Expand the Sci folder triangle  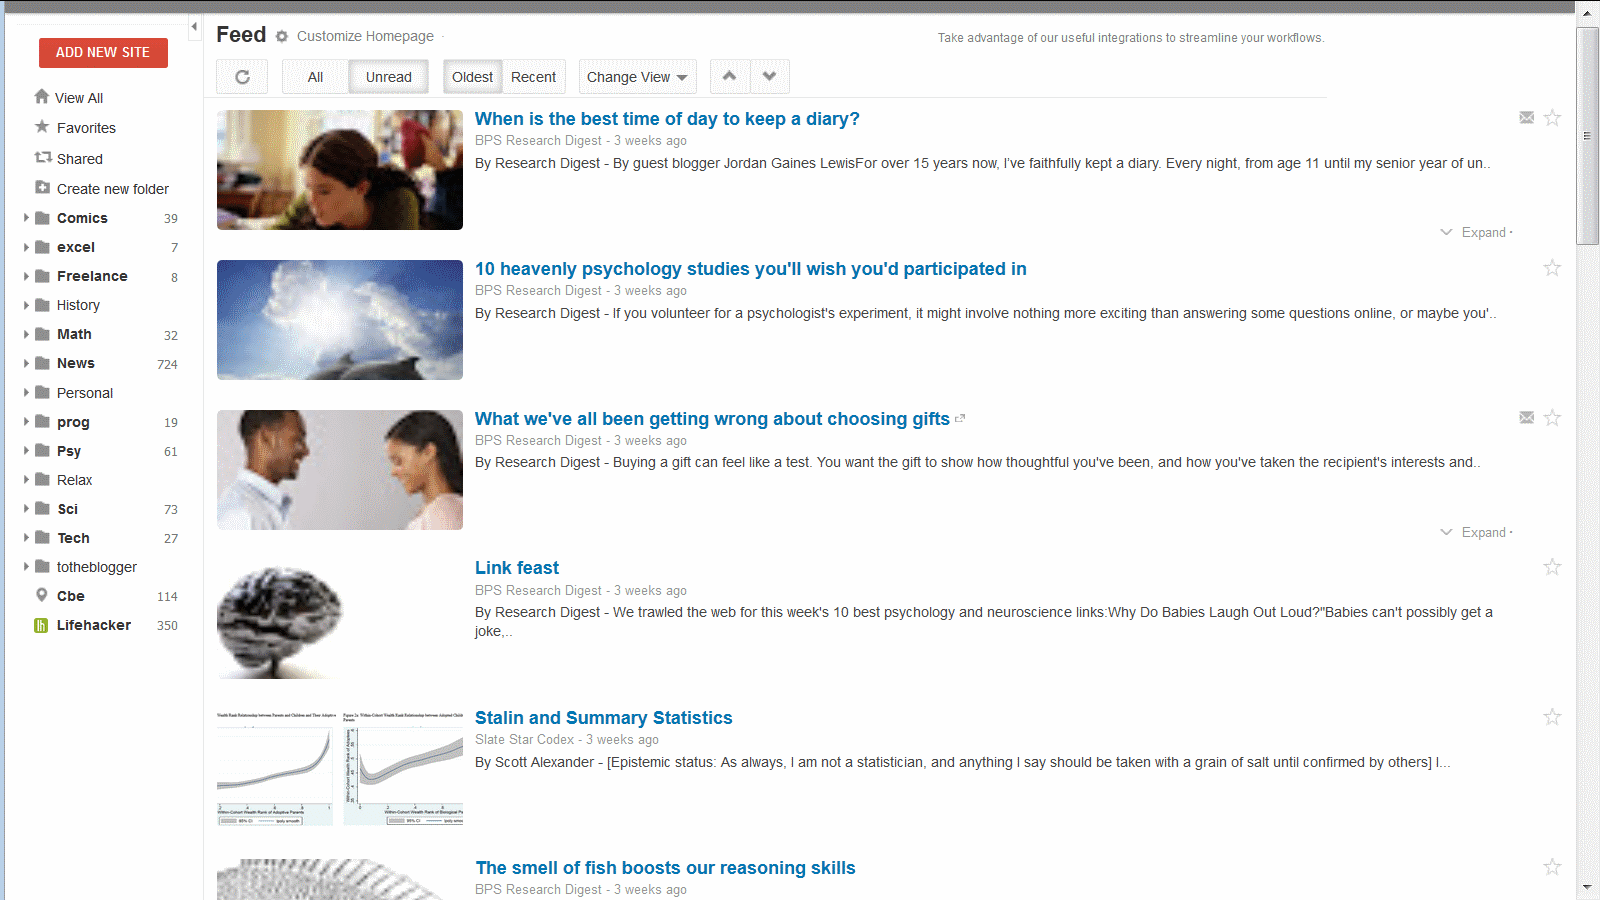(26, 508)
